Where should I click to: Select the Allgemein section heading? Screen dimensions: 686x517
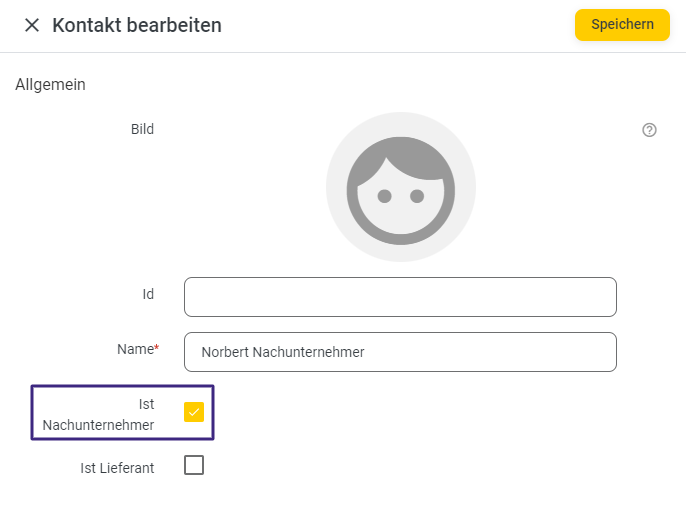click(x=50, y=84)
